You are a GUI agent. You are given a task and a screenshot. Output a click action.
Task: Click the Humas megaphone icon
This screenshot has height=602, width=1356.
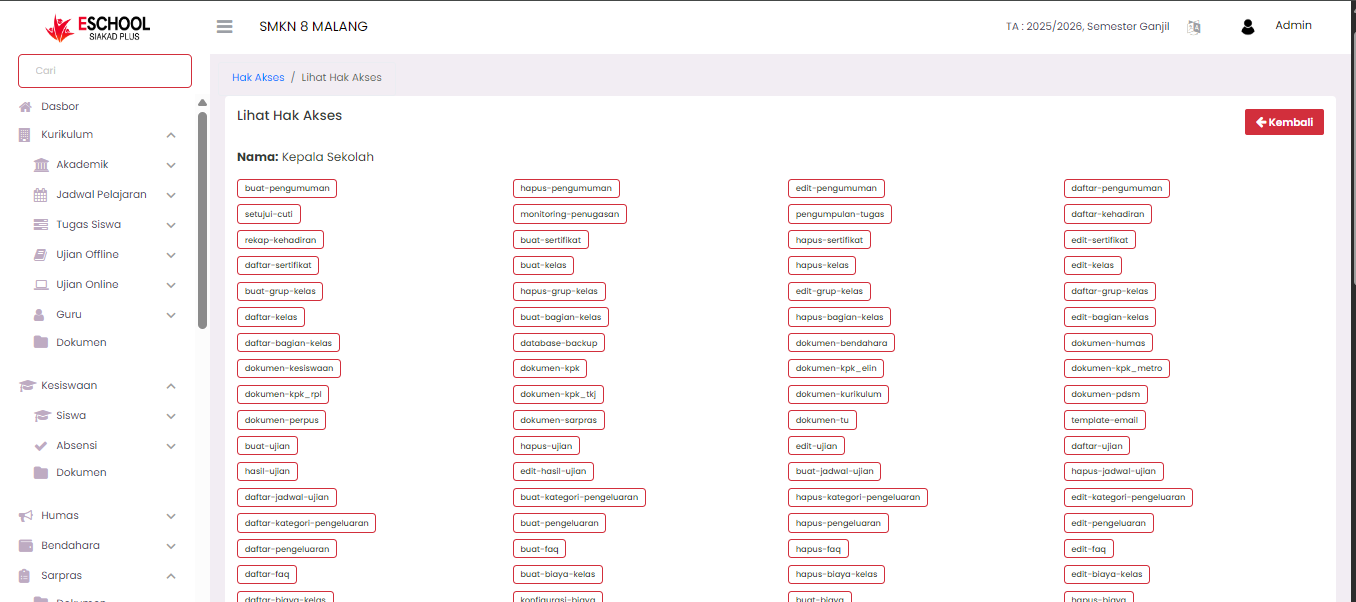(x=26, y=516)
